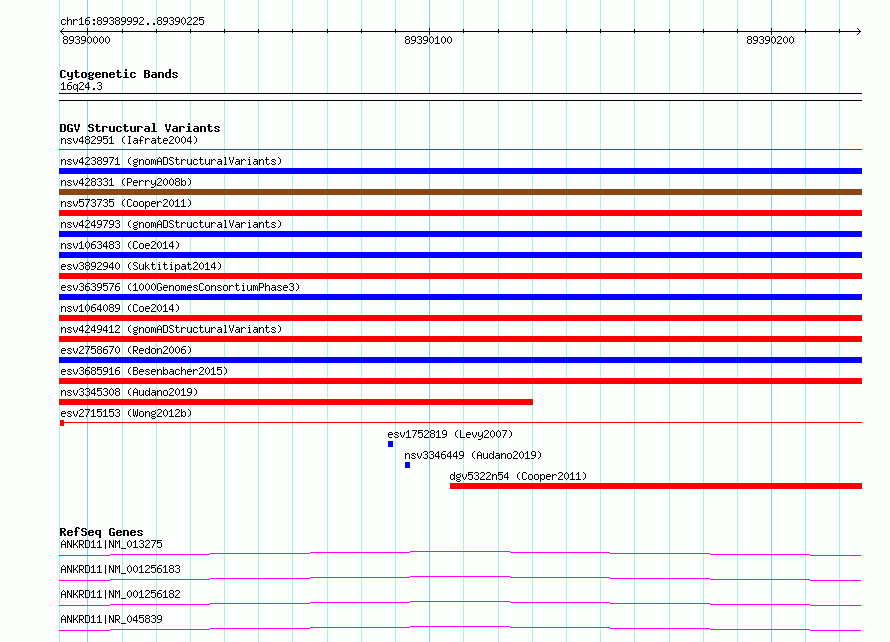The image size is (890, 642).
Task: Click the magenta ANKRD11 NM_013275 gene line
Action: (460, 553)
